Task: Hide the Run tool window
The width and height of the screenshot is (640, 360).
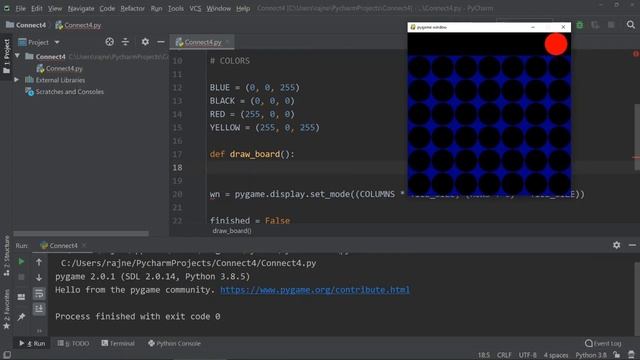Action: (x=632, y=245)
